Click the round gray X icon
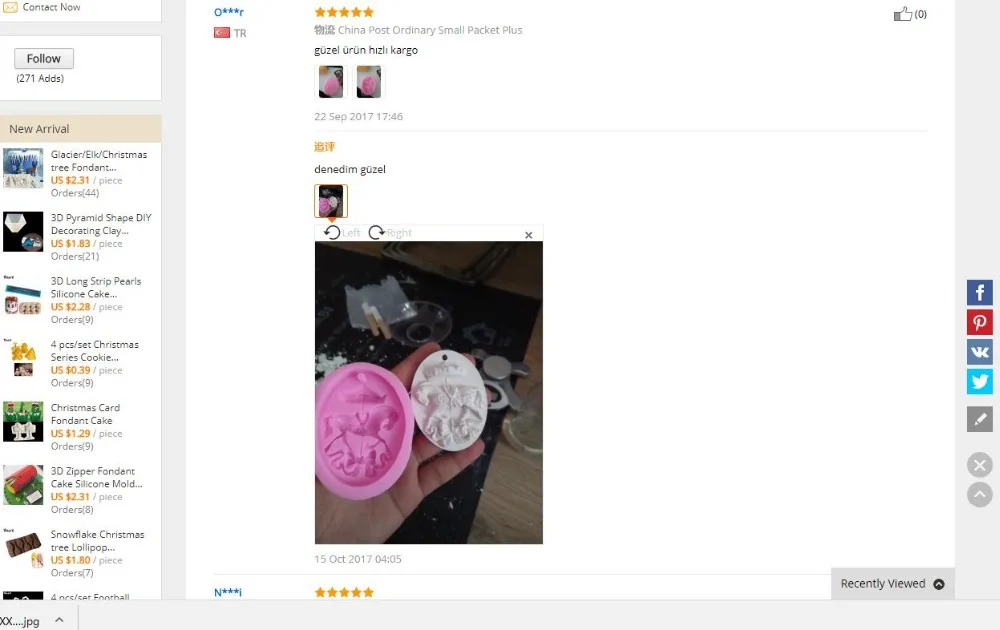The width and height of the screenshot is (1000, 630). 980,465
